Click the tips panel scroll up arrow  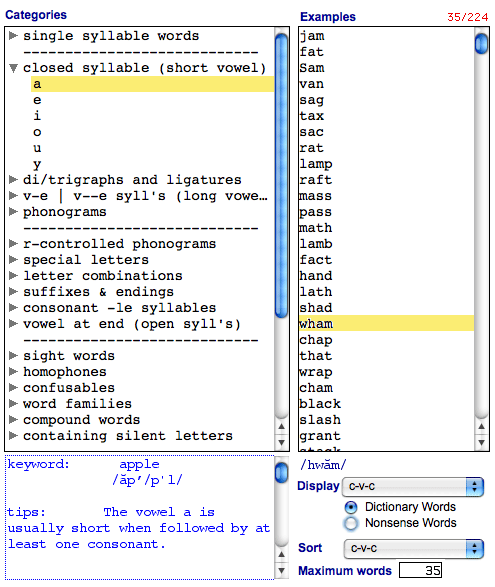click(282, 554)
